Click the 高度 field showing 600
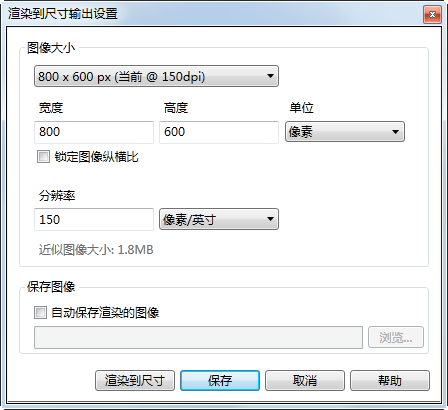Viewport: 448px width, 410px height. pos(219,132)
